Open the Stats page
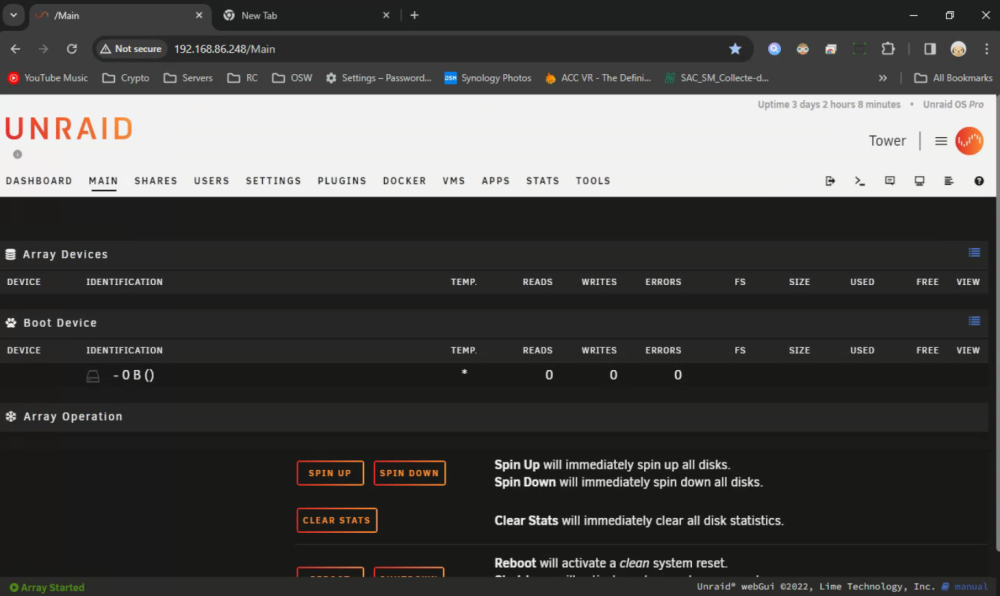 pos(543,181)
